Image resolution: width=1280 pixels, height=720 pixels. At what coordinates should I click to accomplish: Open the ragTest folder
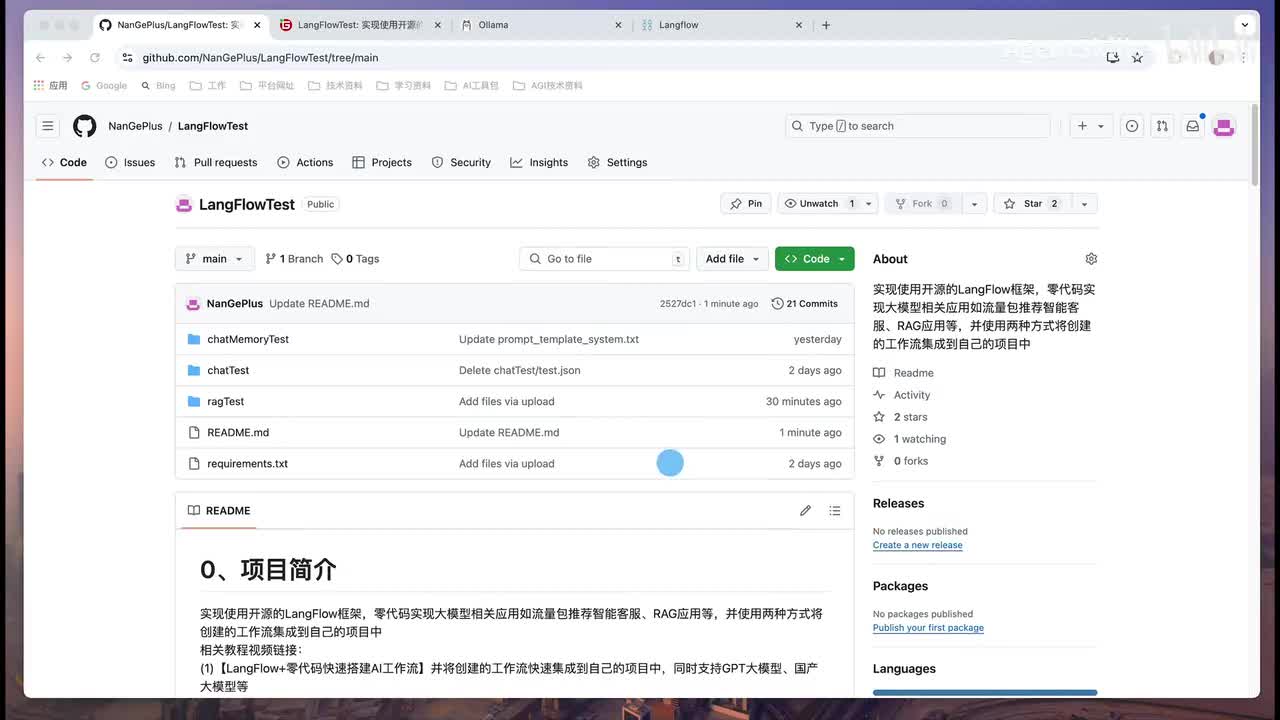coord(226,401)
